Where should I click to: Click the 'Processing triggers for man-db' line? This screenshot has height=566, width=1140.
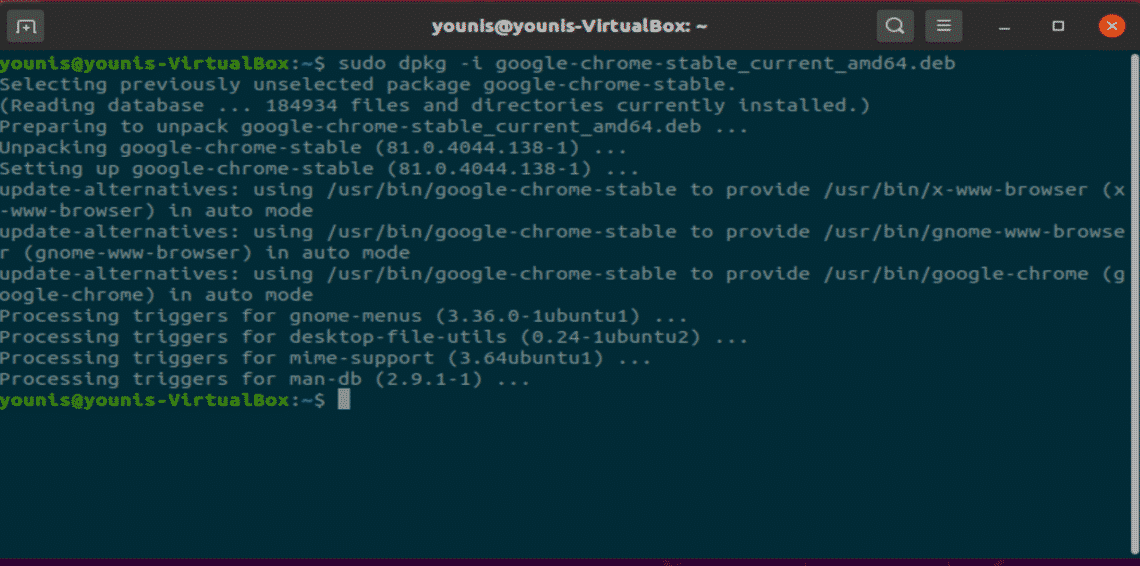[x=265, y=379]
